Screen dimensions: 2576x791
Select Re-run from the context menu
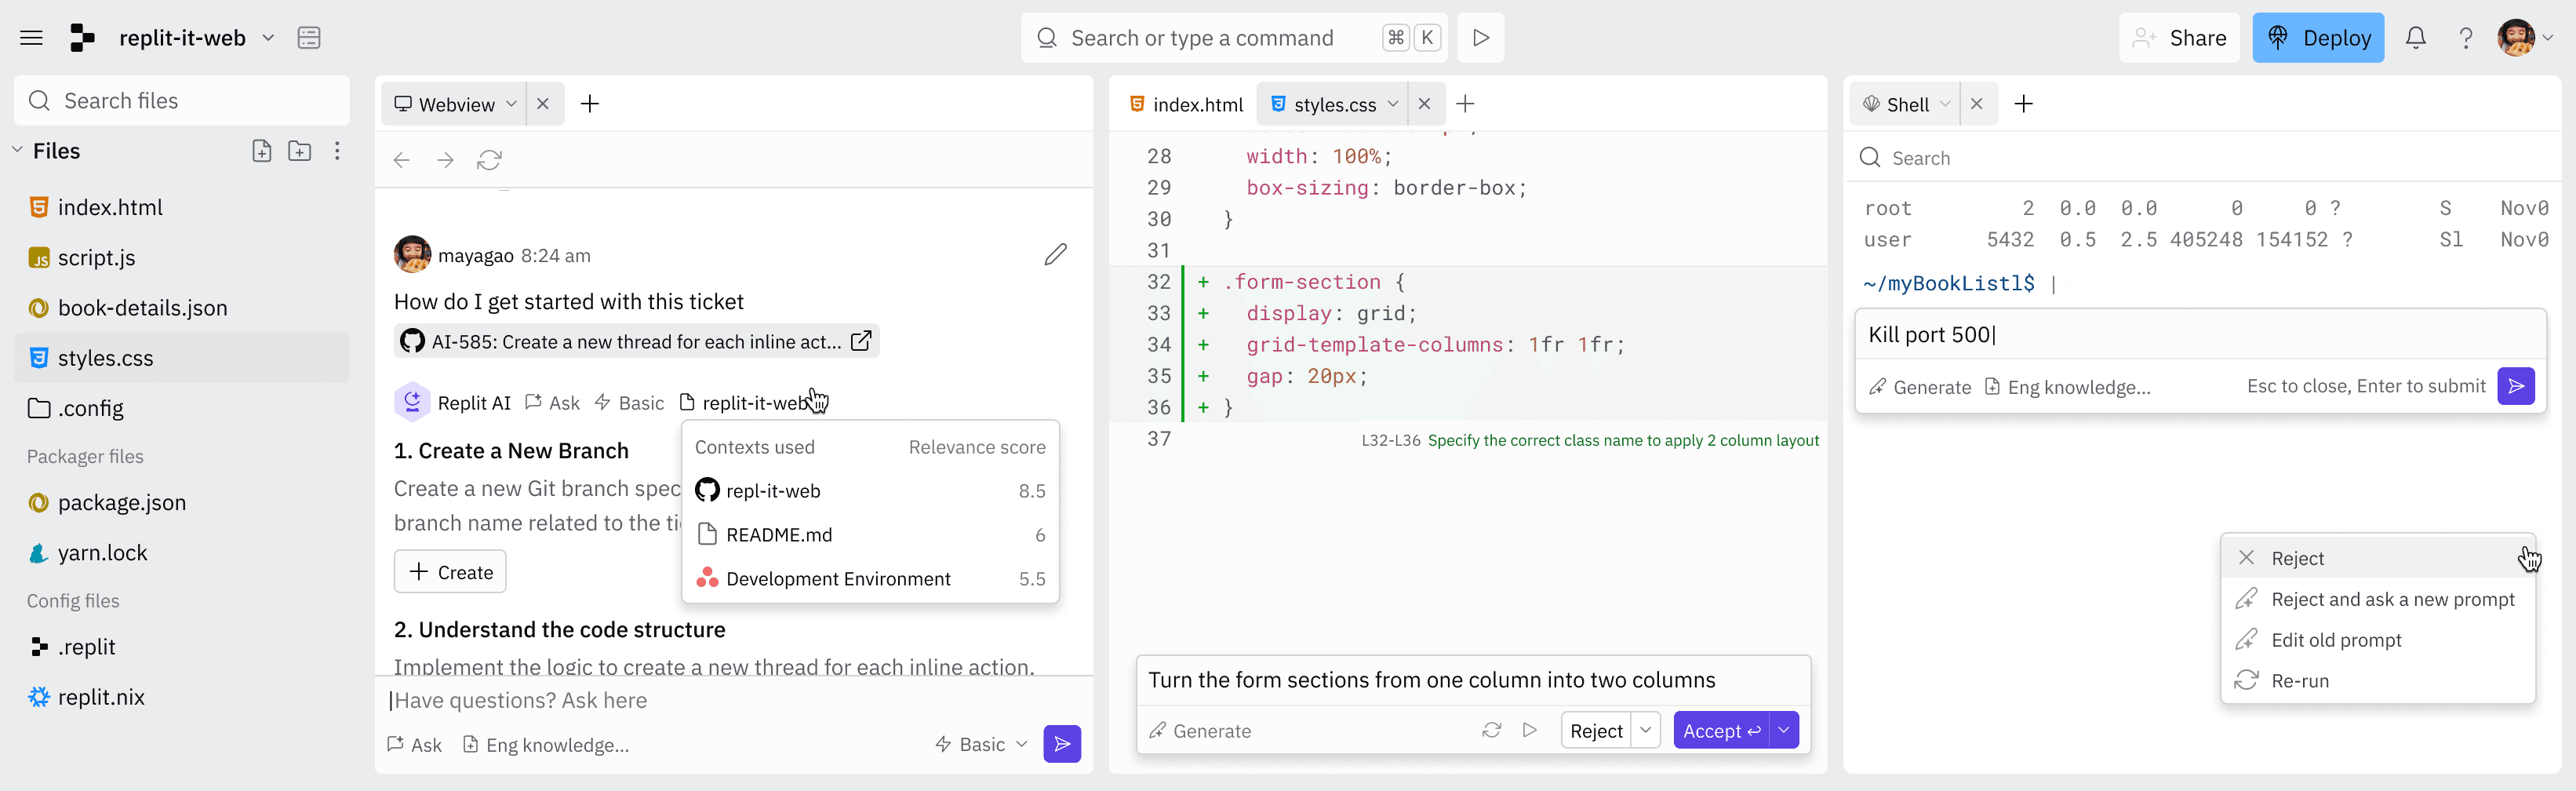(x=2300, y=680)
